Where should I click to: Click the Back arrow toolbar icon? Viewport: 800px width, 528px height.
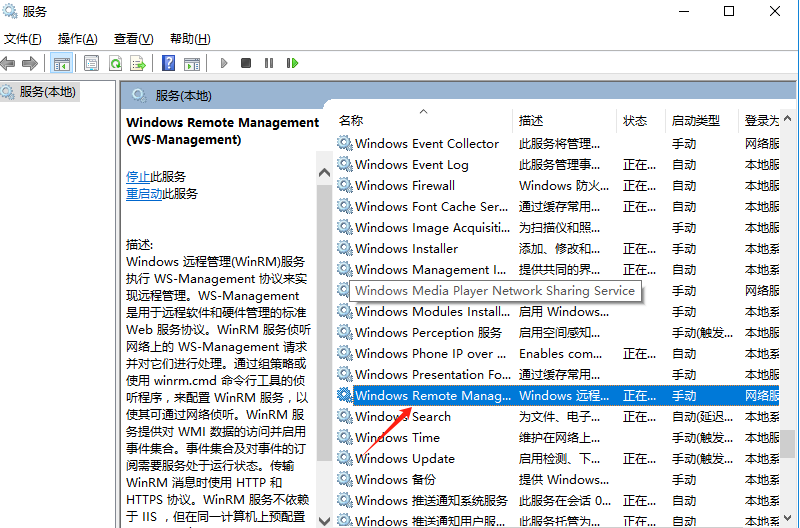tap(8, 63)
